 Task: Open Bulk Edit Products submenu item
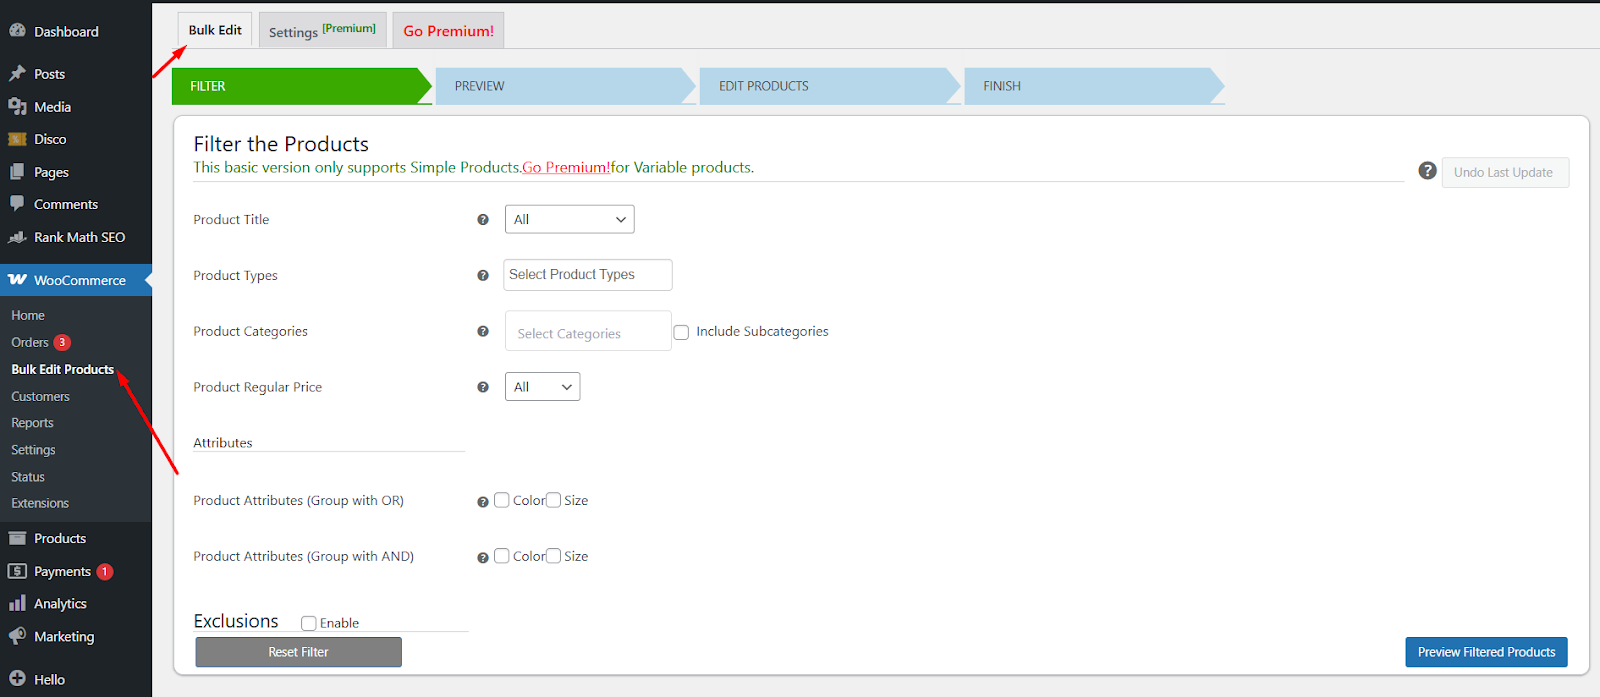click(62, 369)
